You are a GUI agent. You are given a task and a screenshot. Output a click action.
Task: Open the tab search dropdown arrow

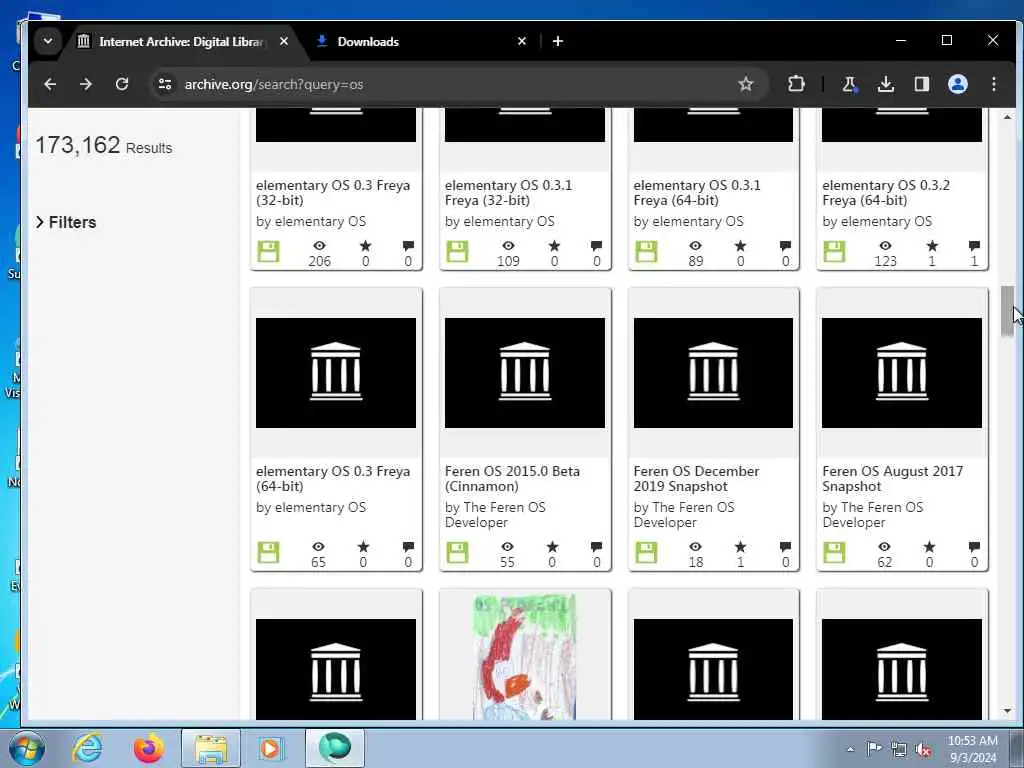pos(48,41)
